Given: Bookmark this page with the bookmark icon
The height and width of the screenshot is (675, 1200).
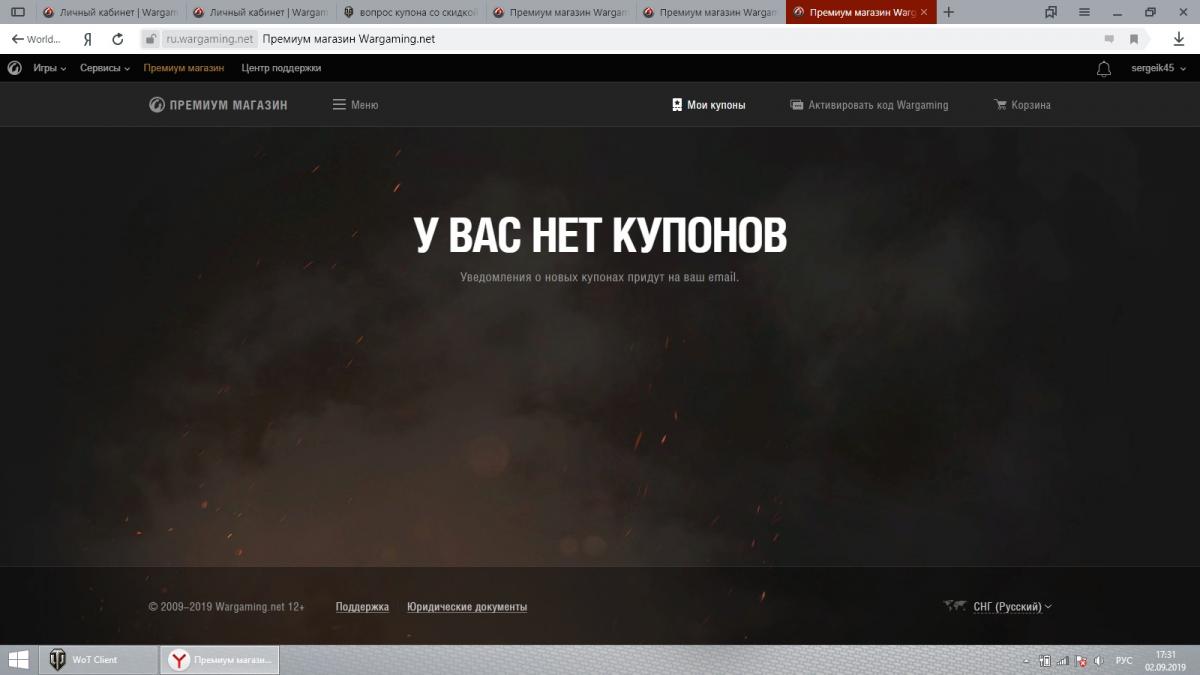Looking at the screenshot, I should pos(1134,39).
